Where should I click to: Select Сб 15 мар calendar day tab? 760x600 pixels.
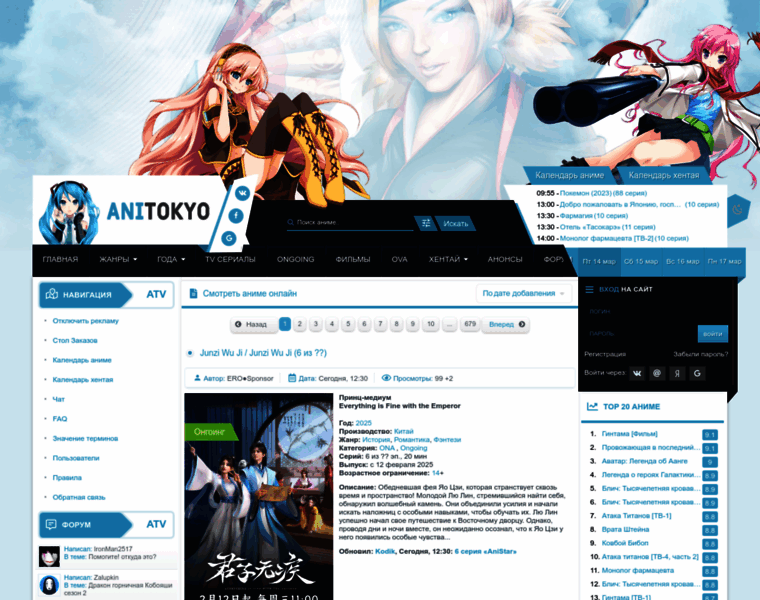click(641, 261)
